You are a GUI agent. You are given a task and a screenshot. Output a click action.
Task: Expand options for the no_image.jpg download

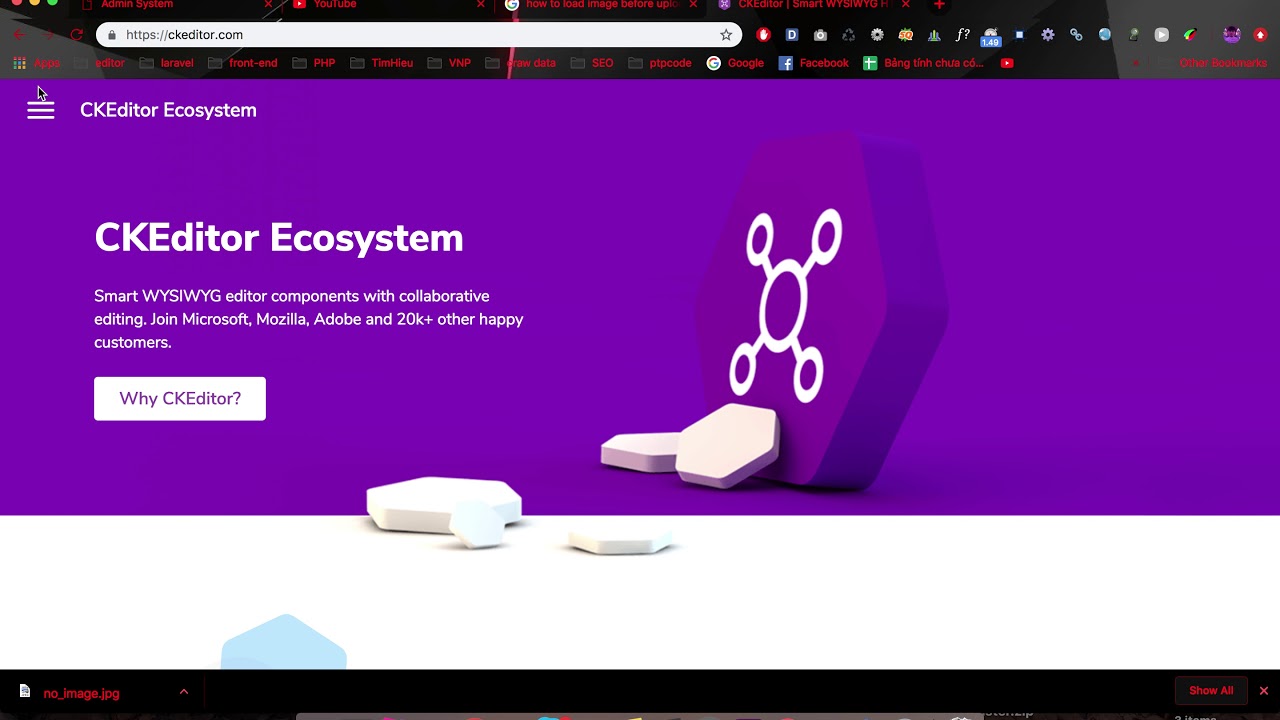184,691
